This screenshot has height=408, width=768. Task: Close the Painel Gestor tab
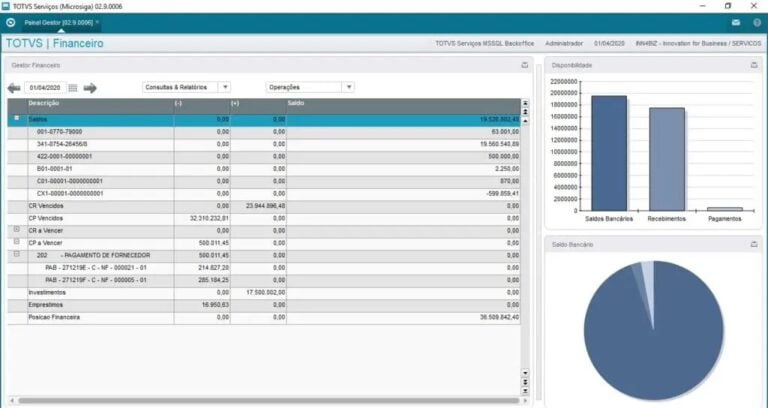coord(97,21)
